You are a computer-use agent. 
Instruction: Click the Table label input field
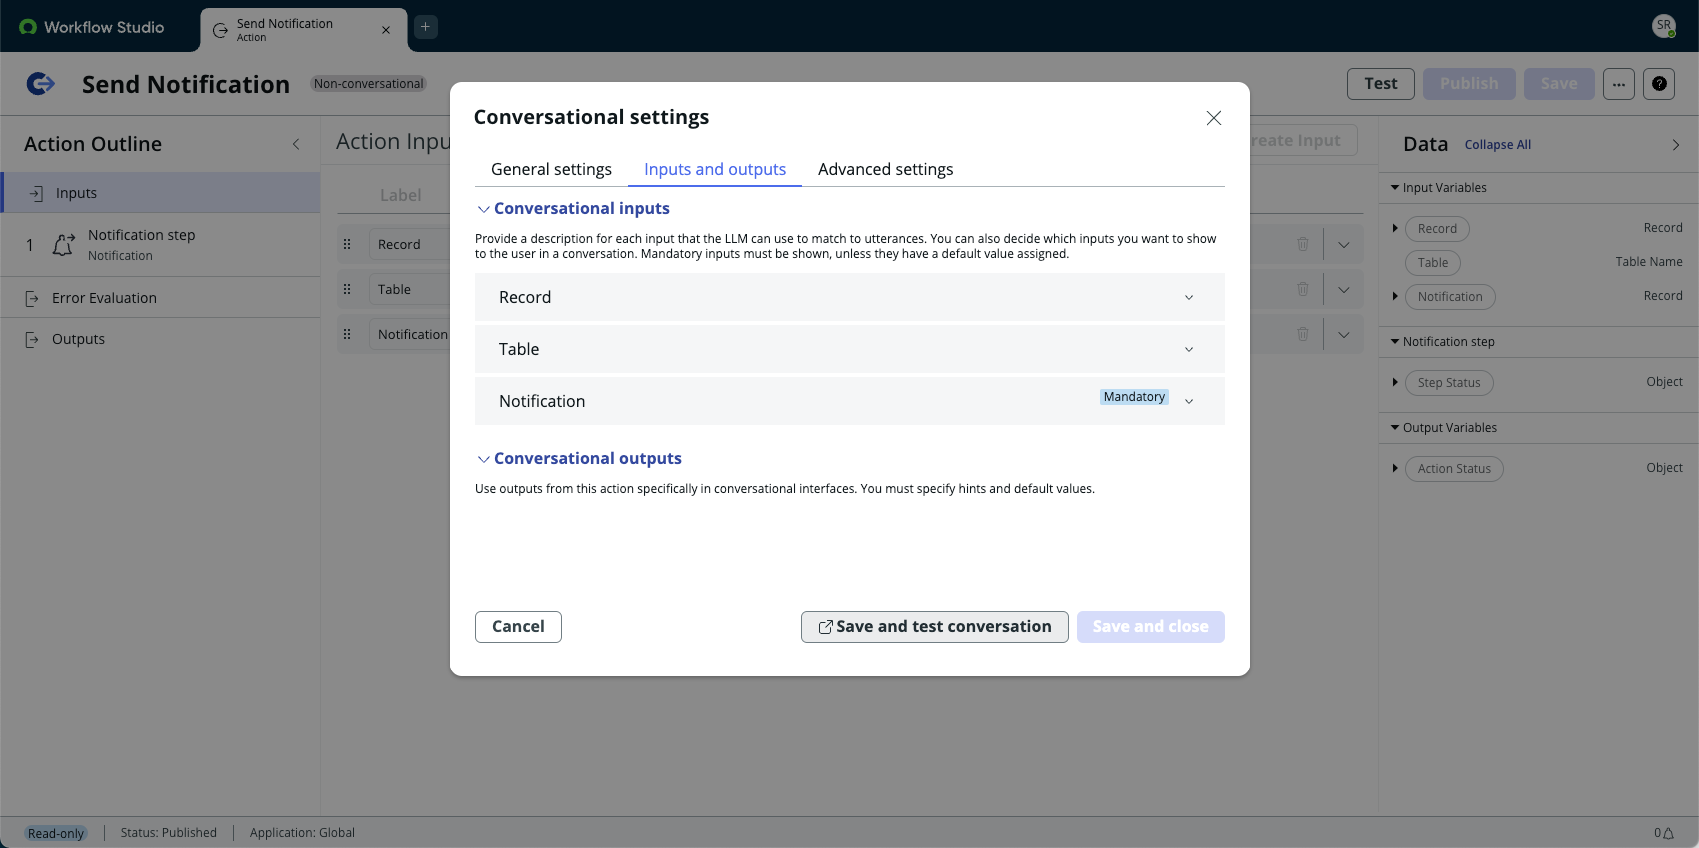[x=410, y=290]
